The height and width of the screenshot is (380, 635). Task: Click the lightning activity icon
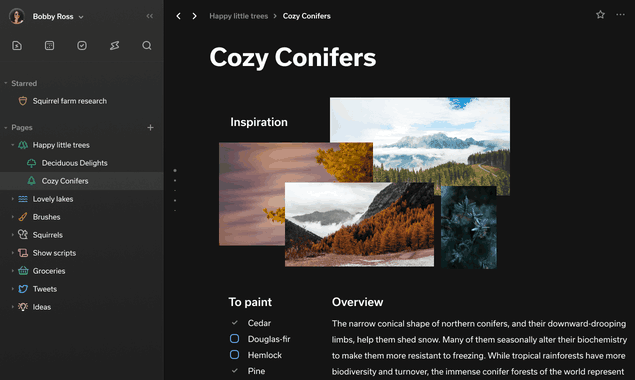click(x=115, y=45)
